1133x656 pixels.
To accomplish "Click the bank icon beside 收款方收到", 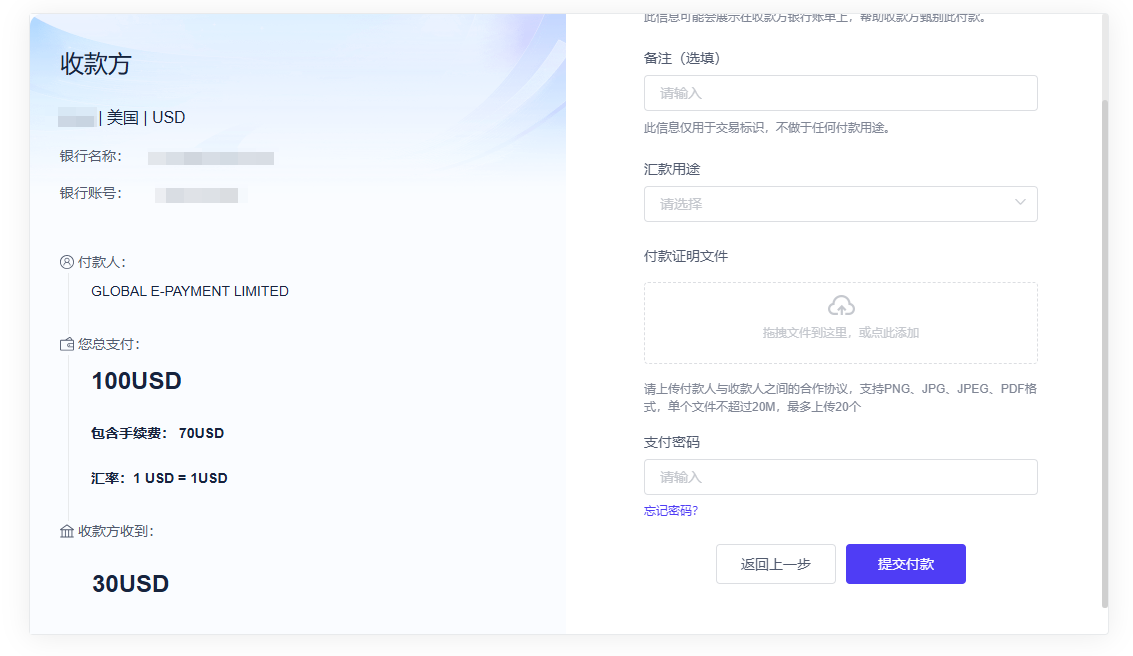I will [x=67, y=531].
